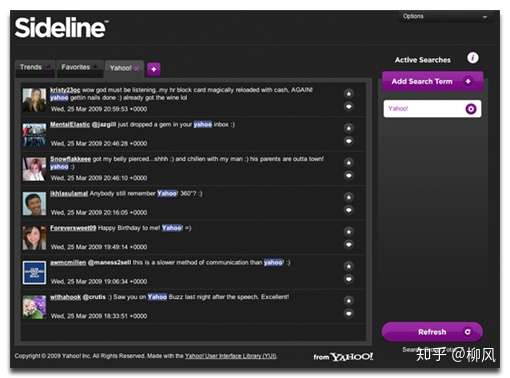The height and width of the screenshot is (378, 510).
Task: Switch to the Favorites tab
Action: click(x=79, y=68)
